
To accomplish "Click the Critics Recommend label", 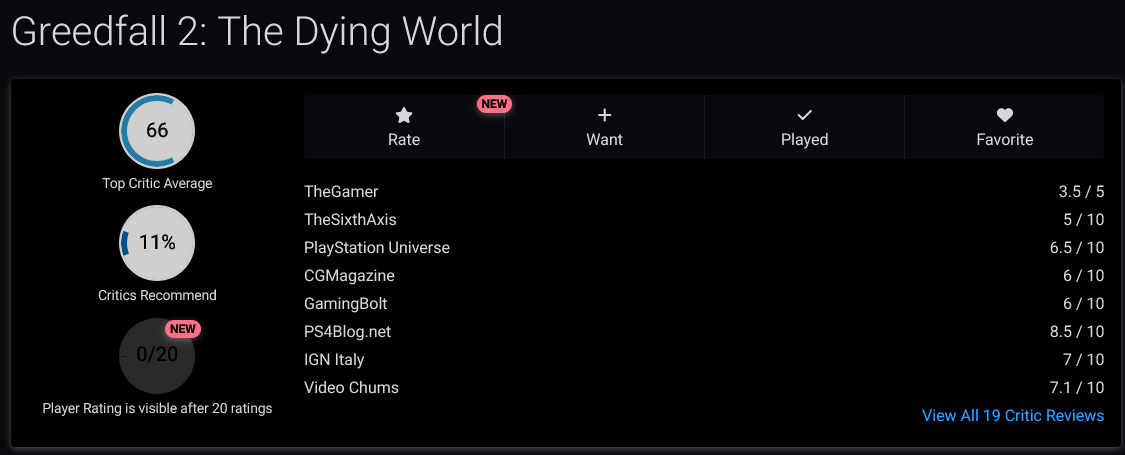I will (157, 295).
